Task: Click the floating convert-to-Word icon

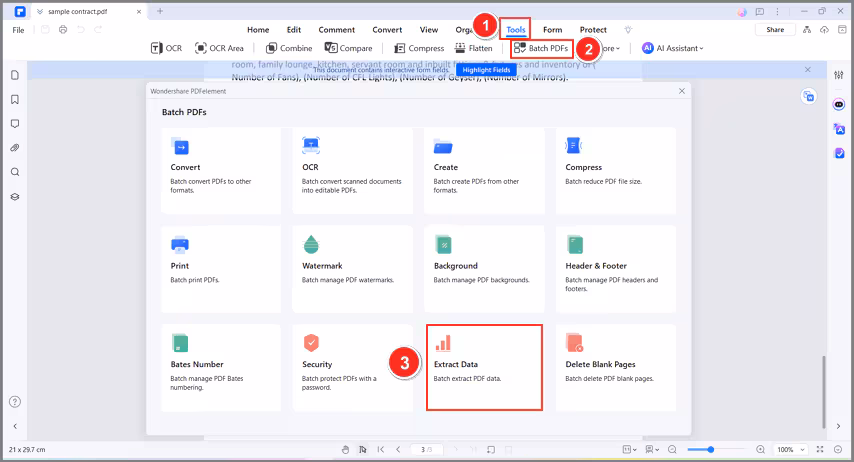Action: [809, 96]
